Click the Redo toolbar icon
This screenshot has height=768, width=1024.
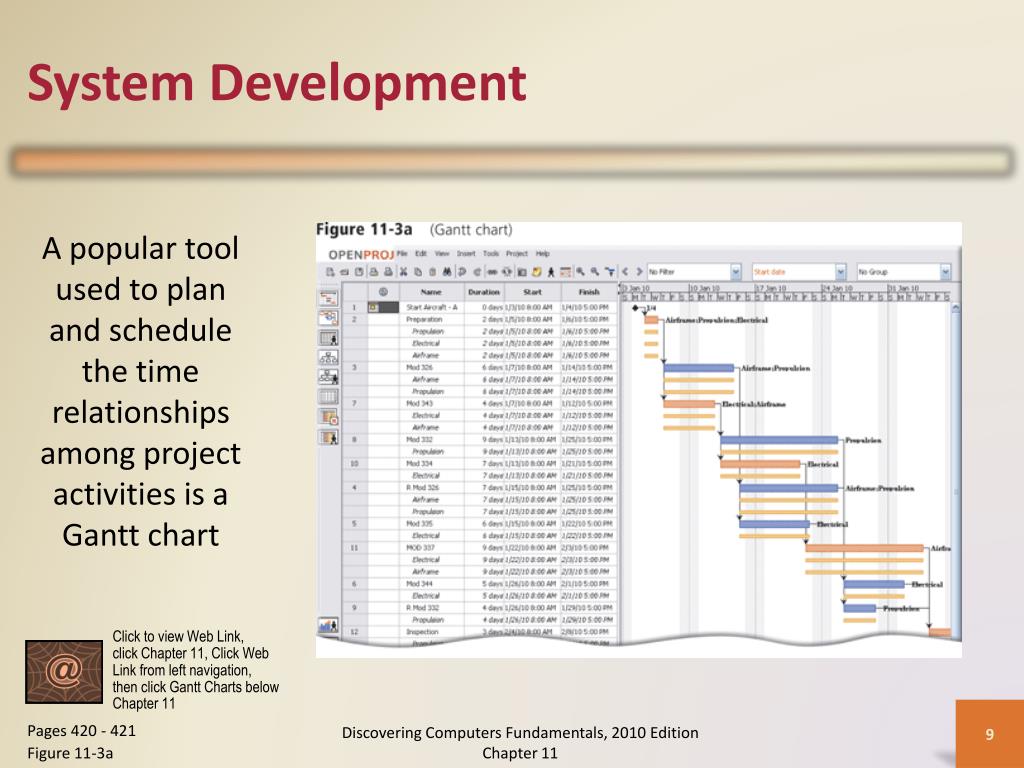pos(477,272)
